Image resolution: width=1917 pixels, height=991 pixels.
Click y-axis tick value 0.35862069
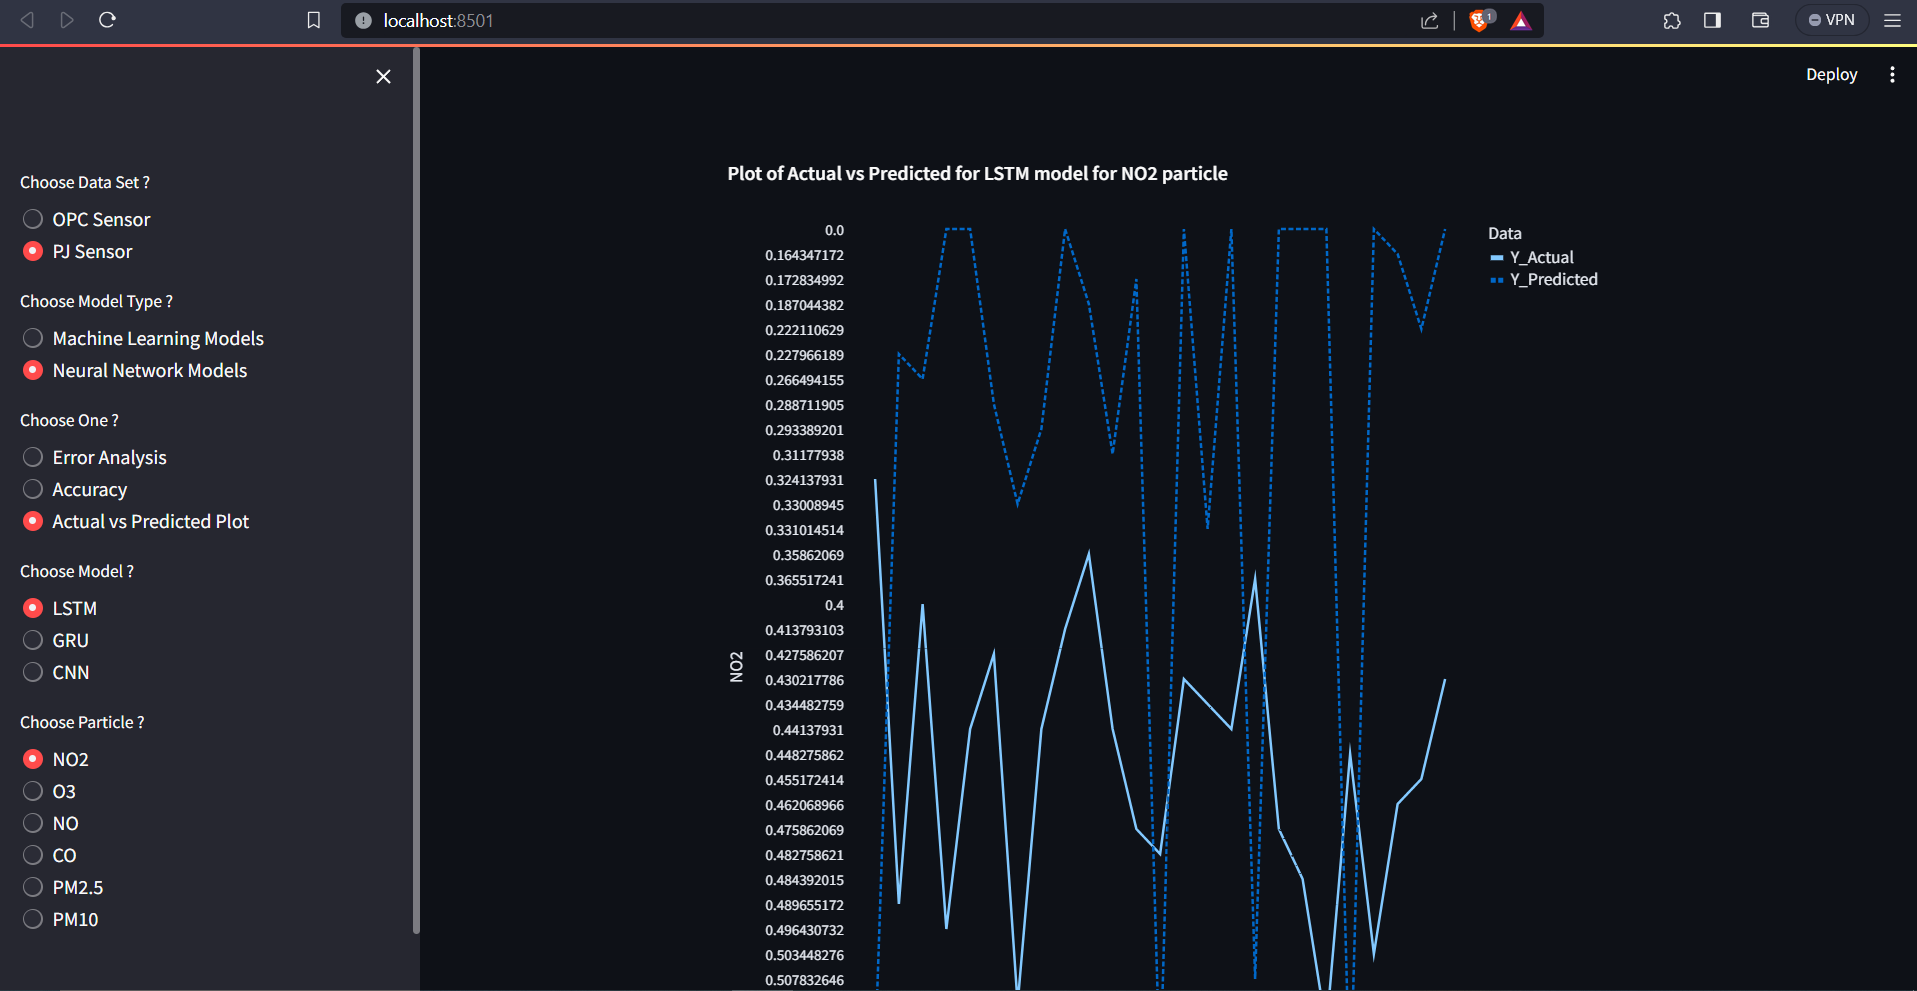pyautogui.click(x=808, y=555)
